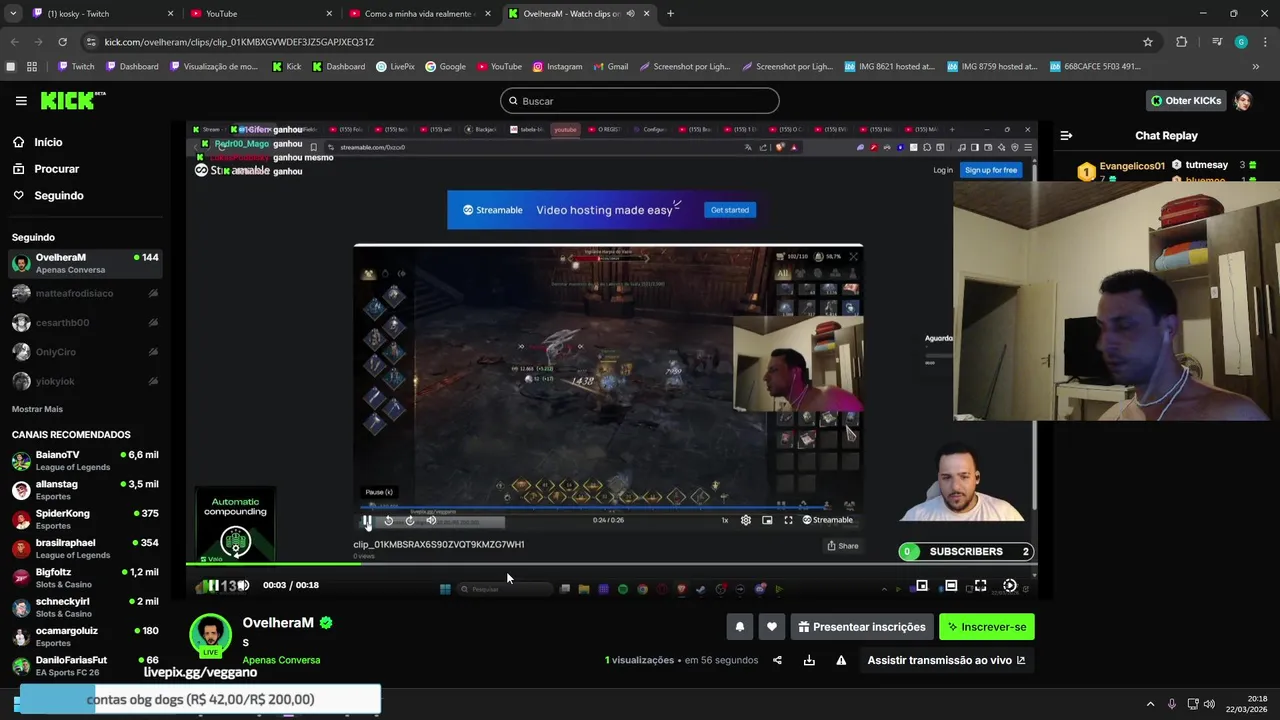Go to Seguindo in sidebar
This screenshot has height=720, width=1280.
coord(58,196)
